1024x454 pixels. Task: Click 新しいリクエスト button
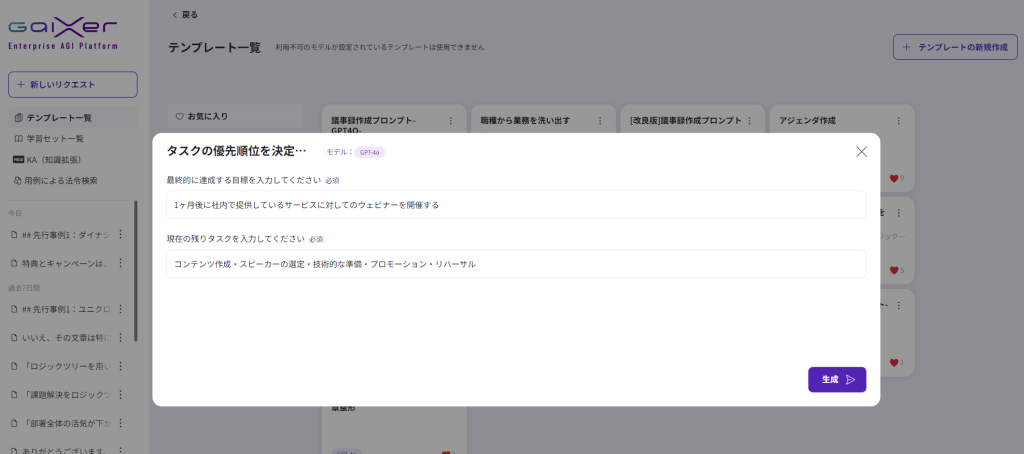click(72, 85)
